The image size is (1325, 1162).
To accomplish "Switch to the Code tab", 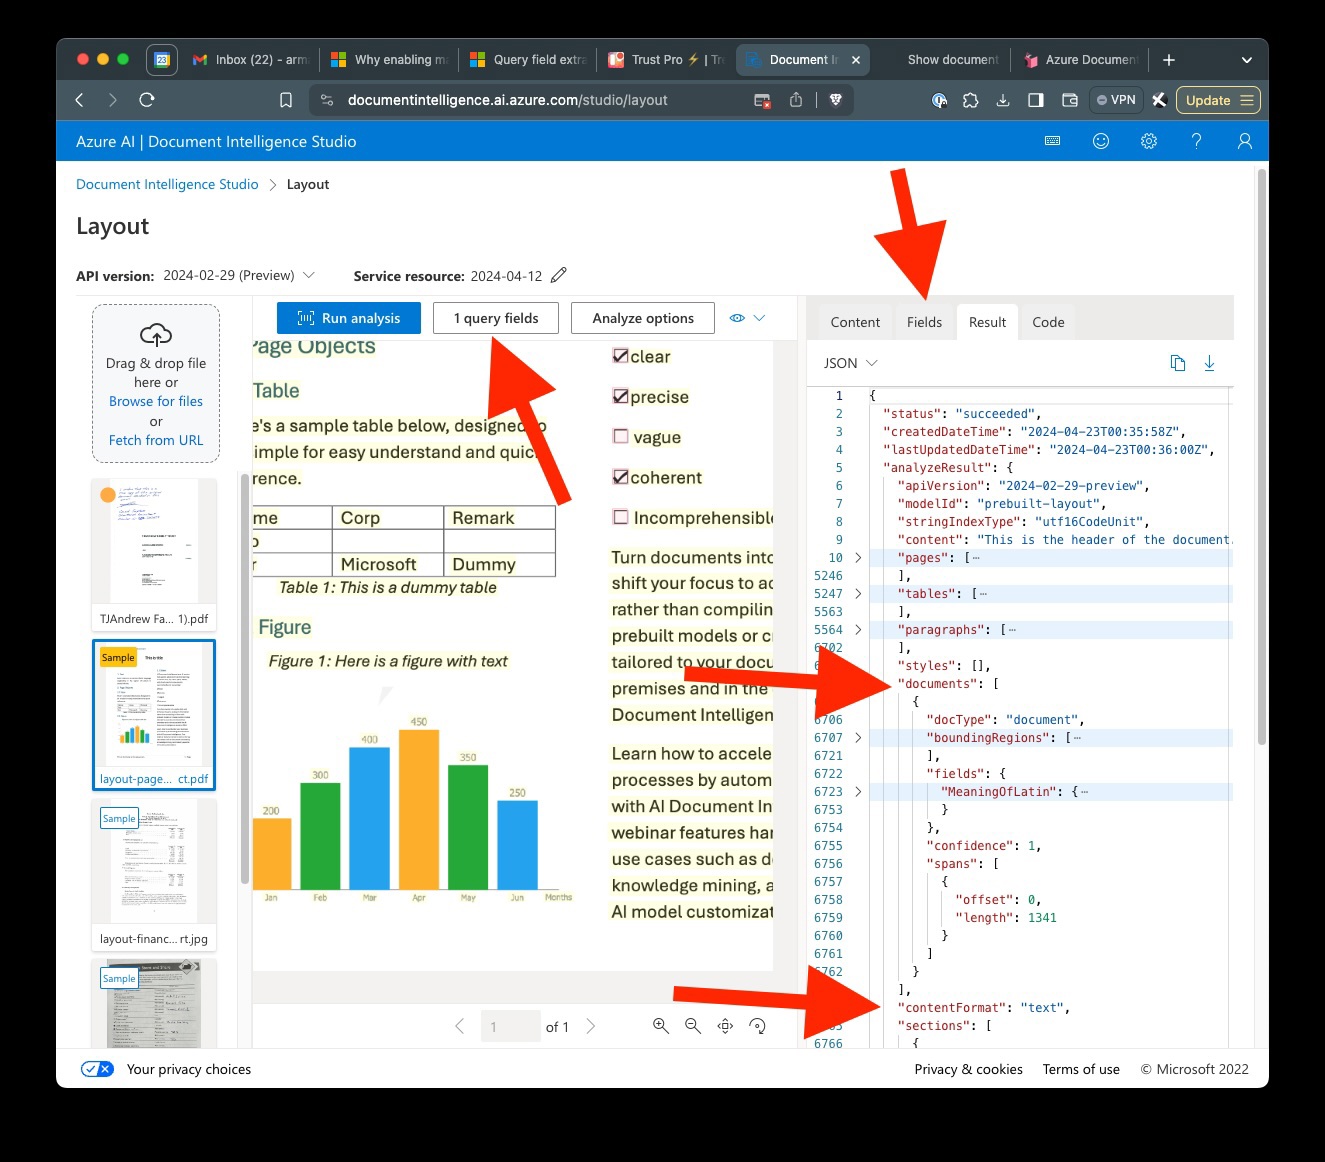I will pyautogui.click(x=1048, y=322).
